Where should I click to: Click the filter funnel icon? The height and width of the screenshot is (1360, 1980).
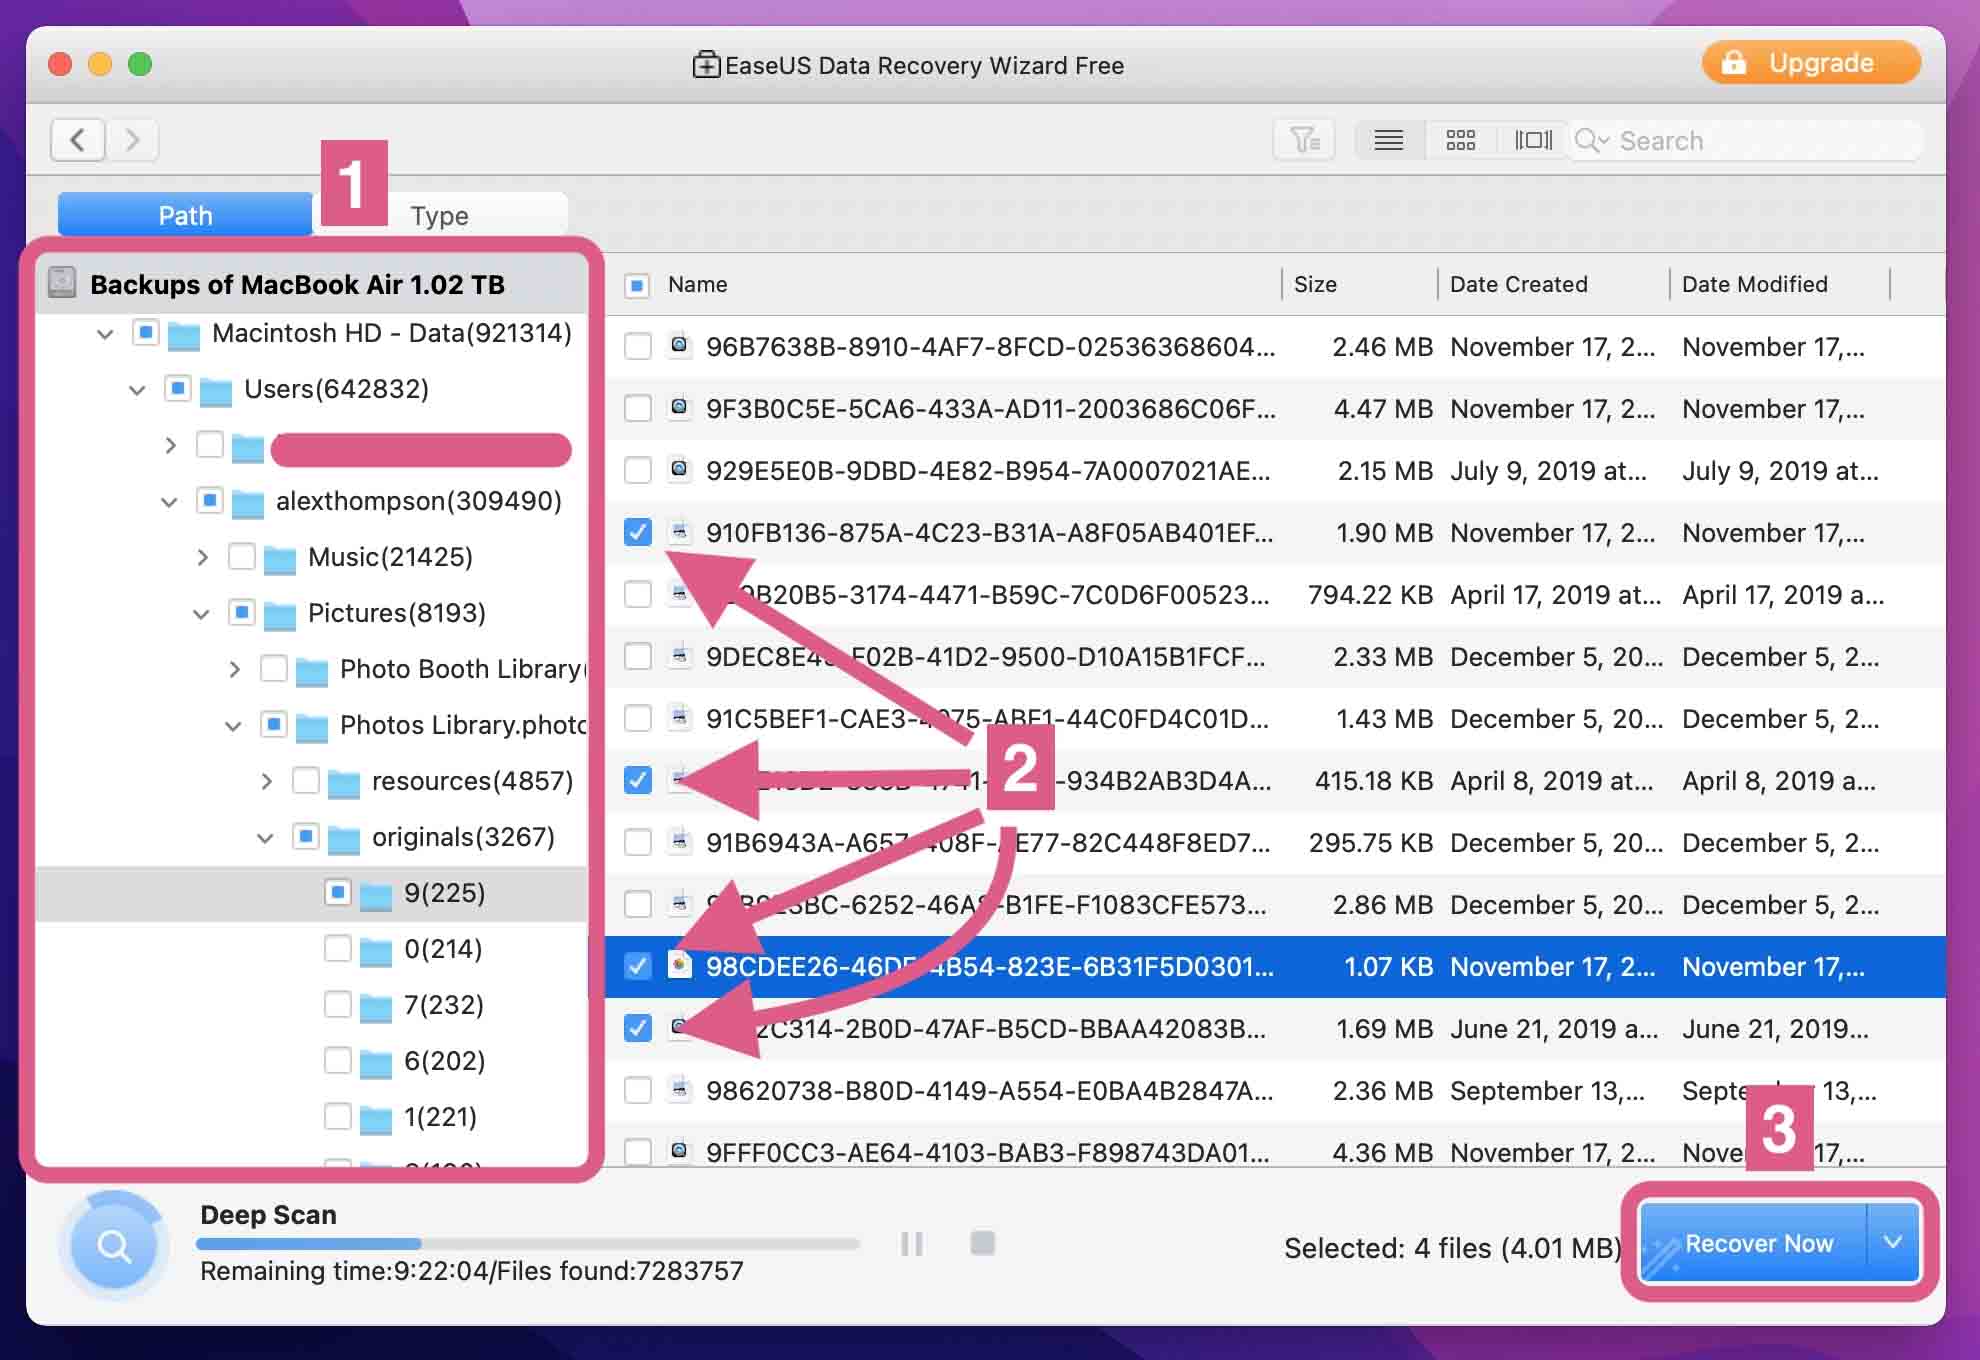pyautogui.click(x=1305, y=140)
